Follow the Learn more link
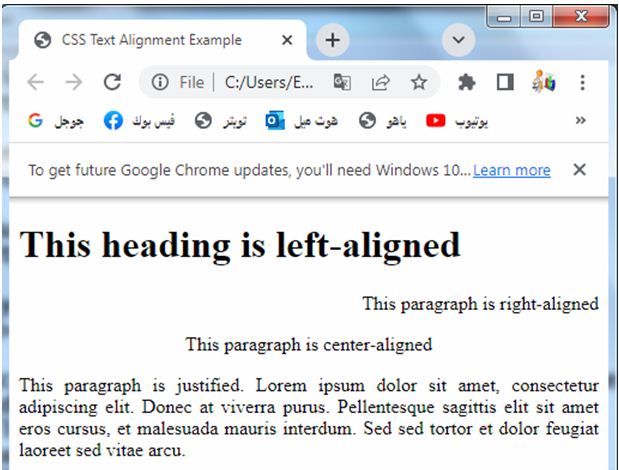This screenshot has width=619, height=470. [x=512, y=170]
